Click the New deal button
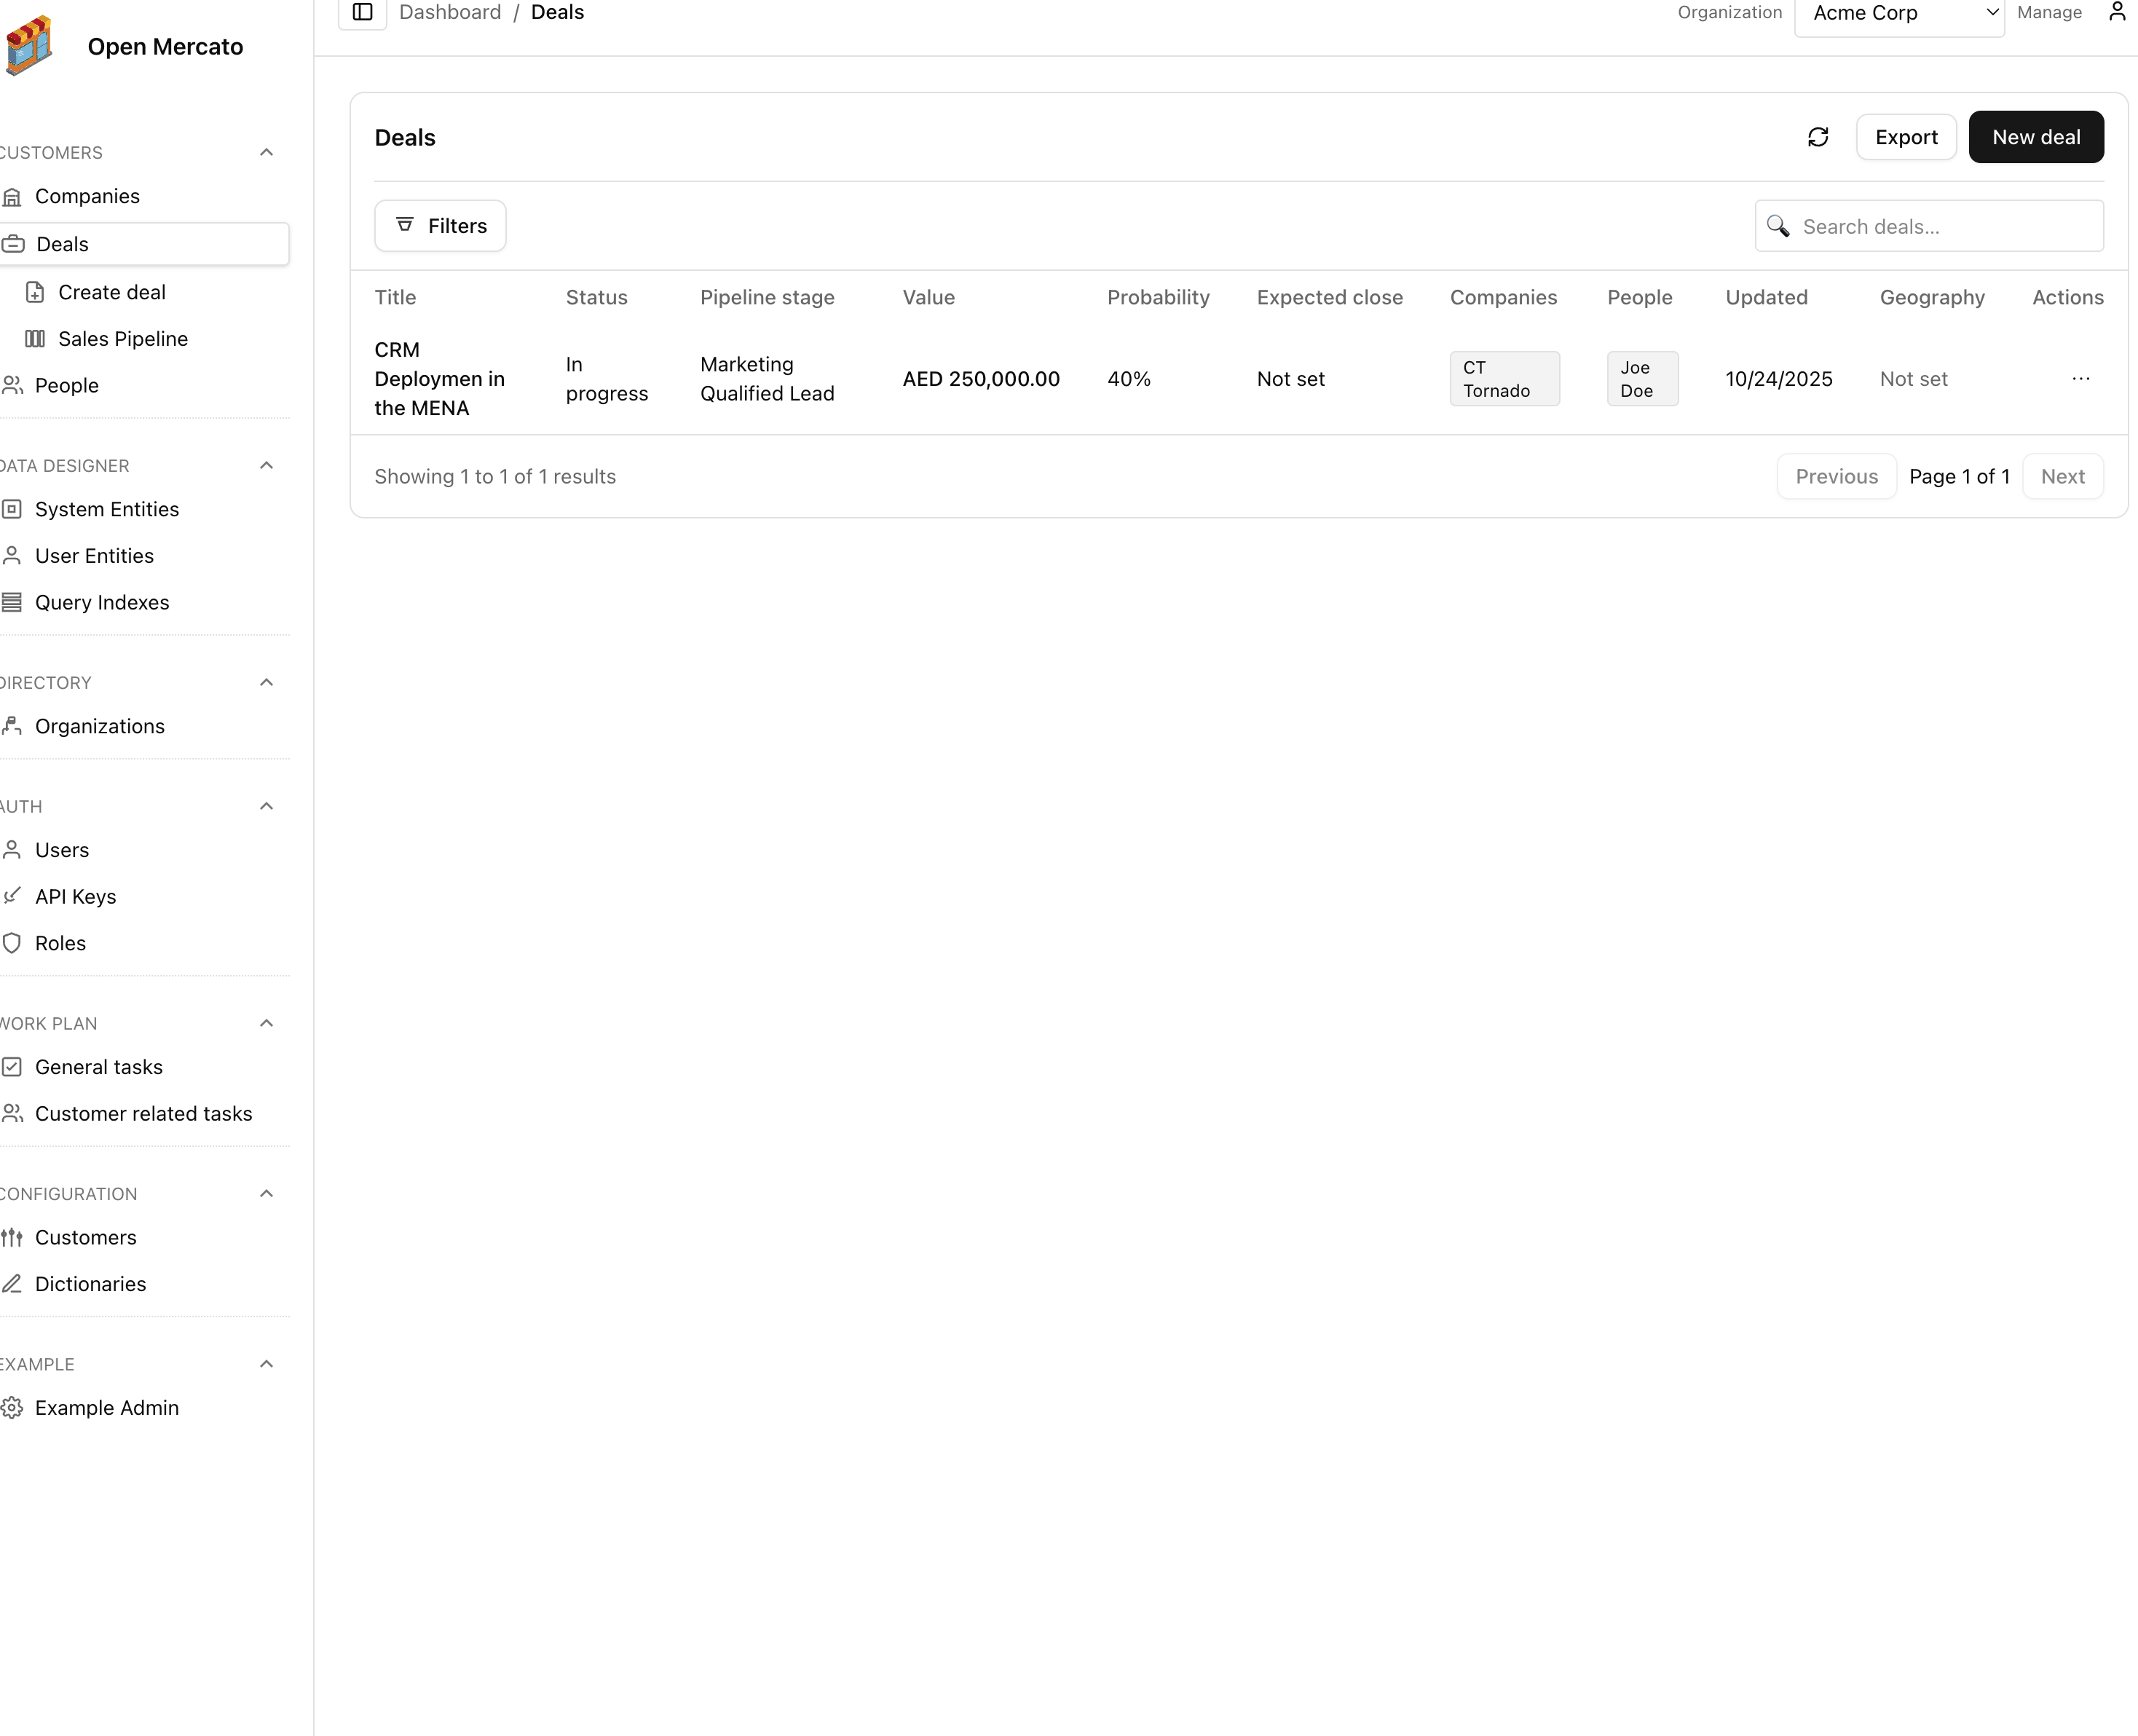The image size is (2138, 1736). [2036, 136]
